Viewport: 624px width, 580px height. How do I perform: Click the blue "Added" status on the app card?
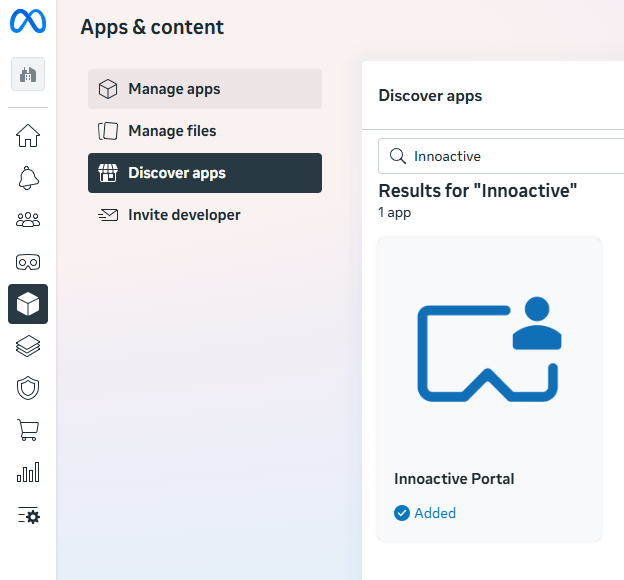click(426, 513)
